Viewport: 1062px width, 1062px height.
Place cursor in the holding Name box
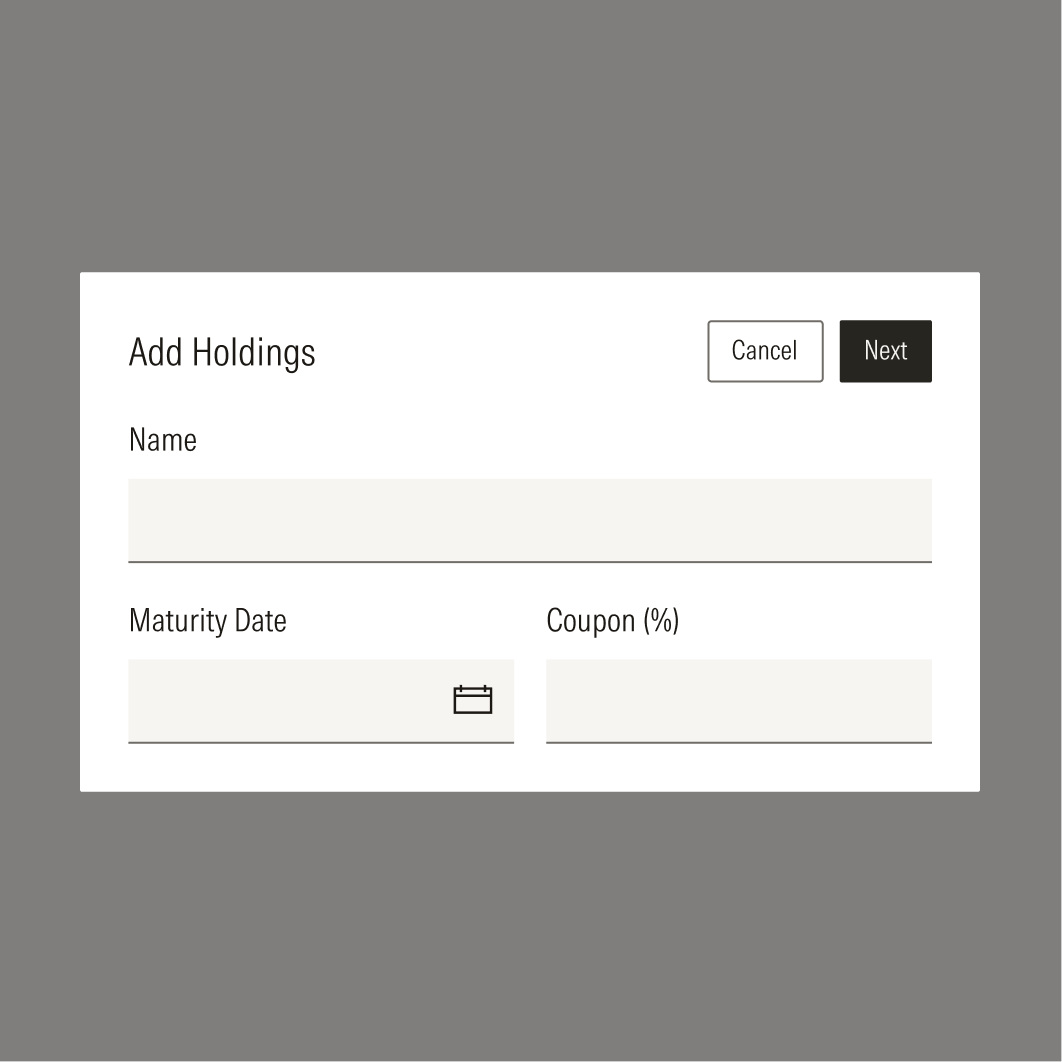coord(530,520)
